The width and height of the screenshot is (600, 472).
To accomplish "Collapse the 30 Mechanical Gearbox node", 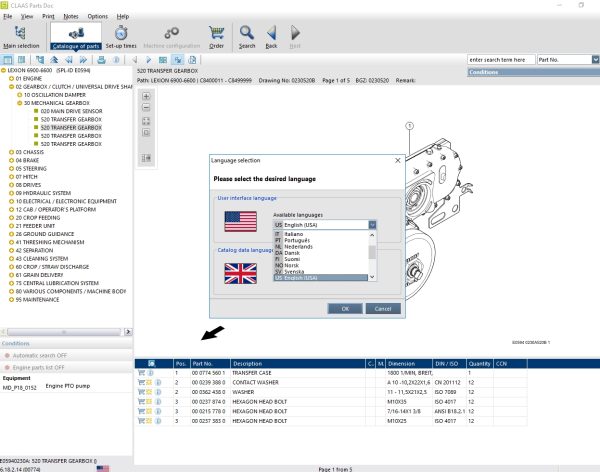I will pos(19,102).
